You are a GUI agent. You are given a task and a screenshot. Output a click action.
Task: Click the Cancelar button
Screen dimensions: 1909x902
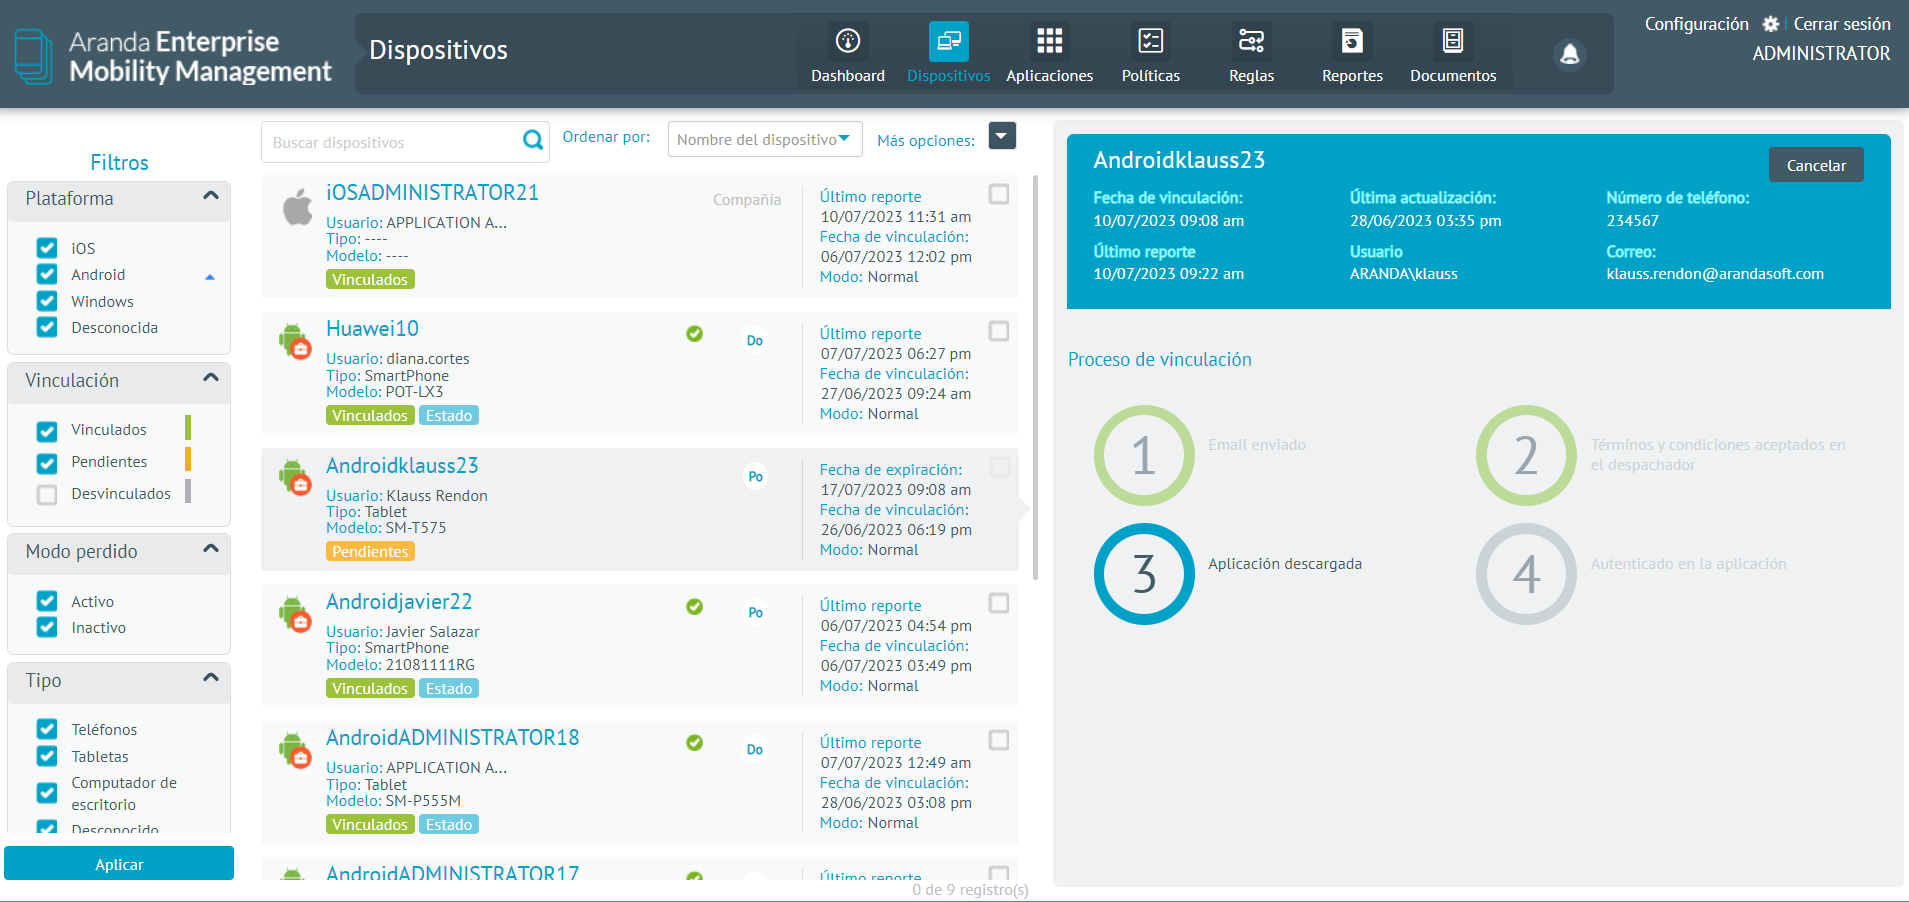(x=1816, y=165)
